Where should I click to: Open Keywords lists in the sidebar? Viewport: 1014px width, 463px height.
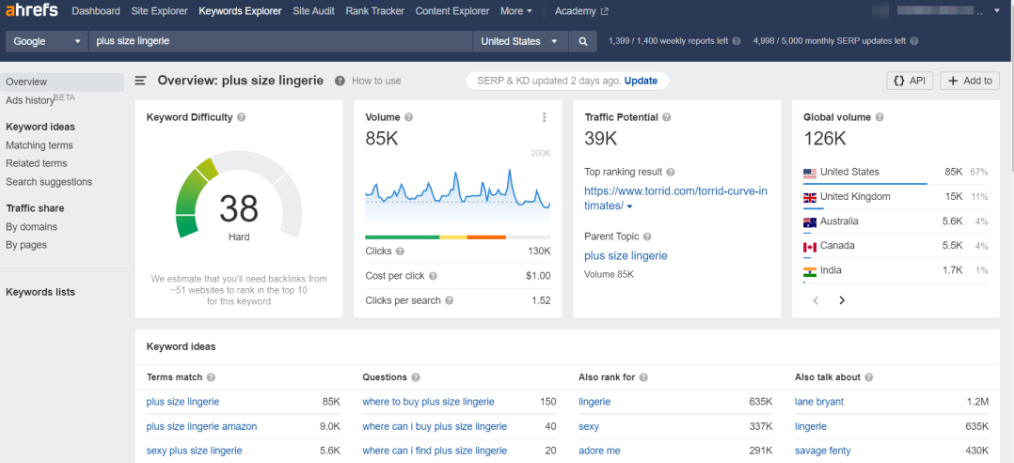point(40,292)
